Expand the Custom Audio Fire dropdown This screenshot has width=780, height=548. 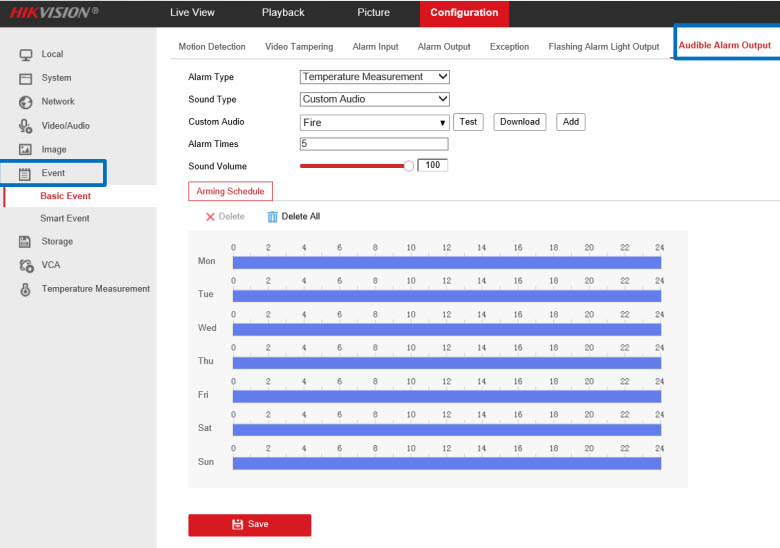(375, 122)
